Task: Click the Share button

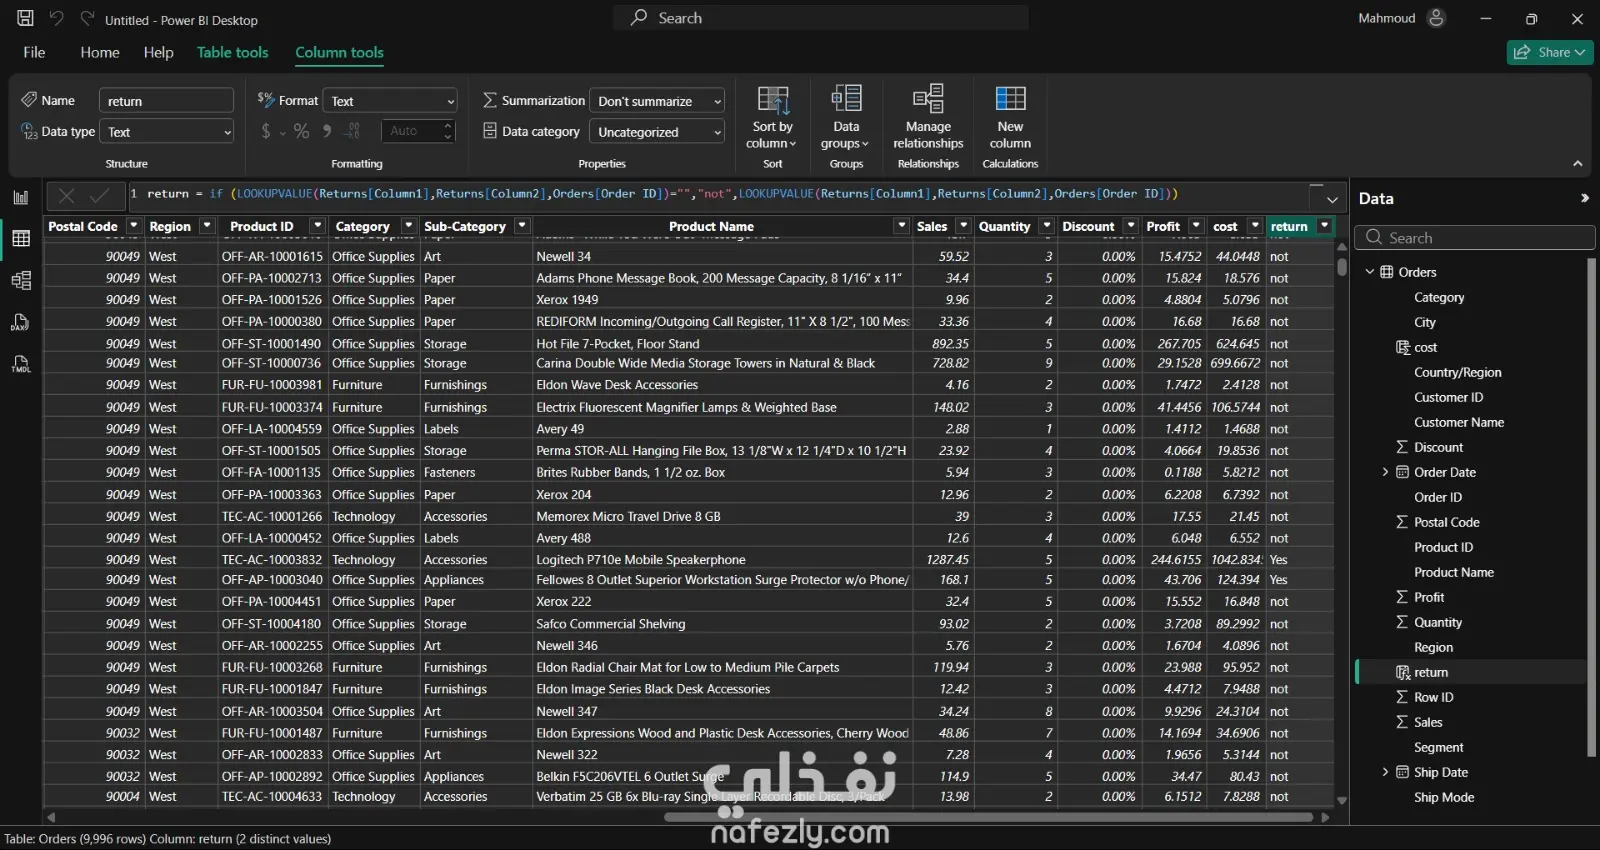Action: tap(1550, 52)
